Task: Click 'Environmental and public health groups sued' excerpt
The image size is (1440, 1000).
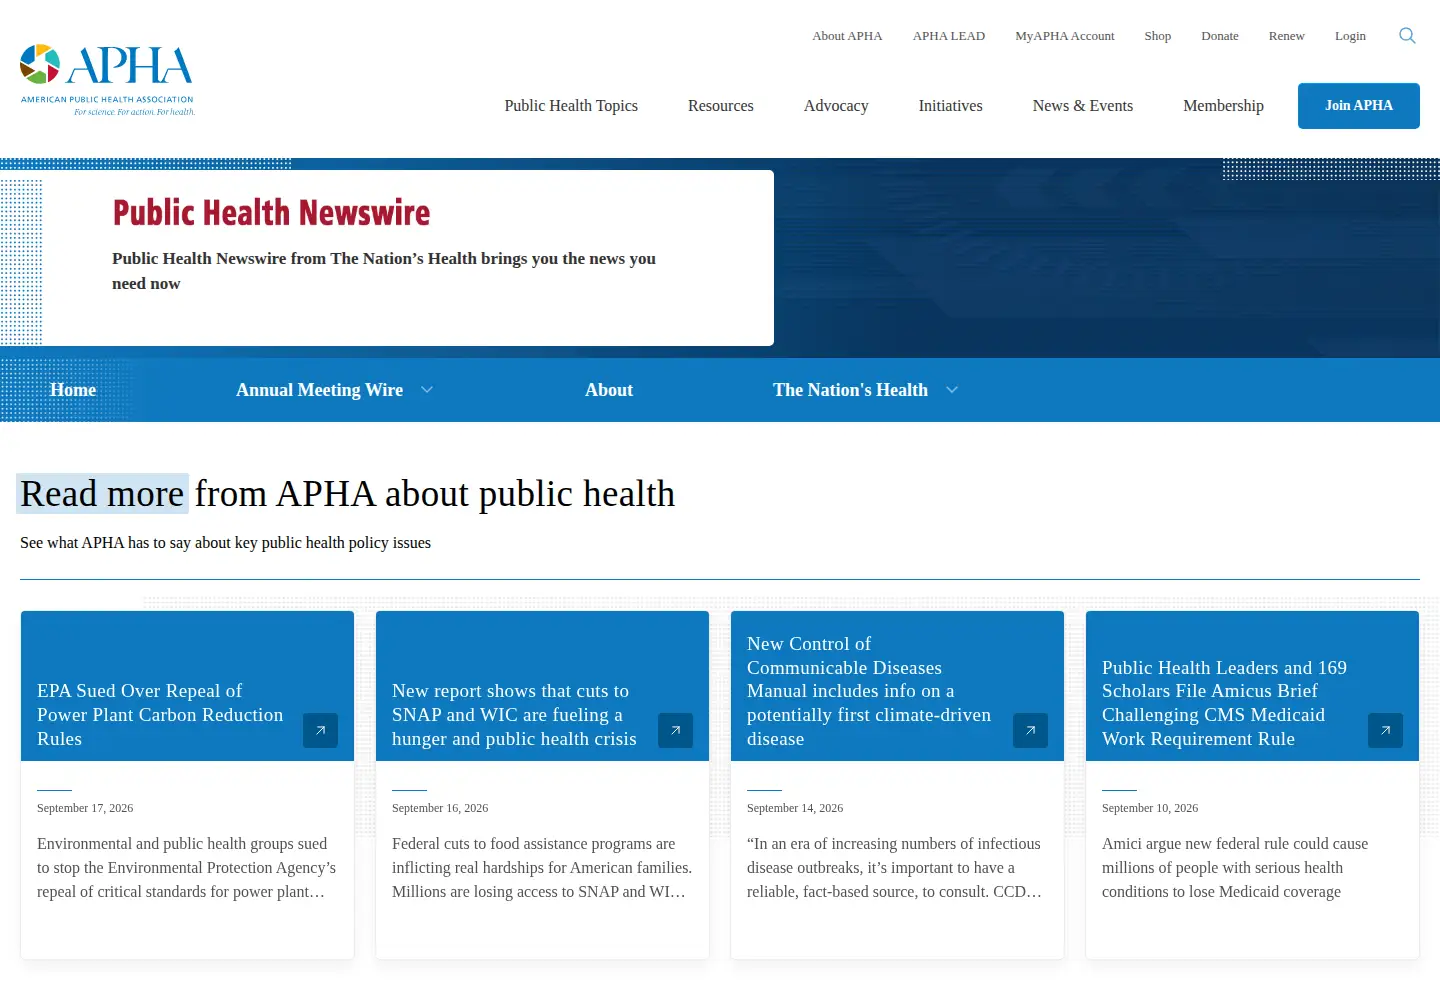Action: [x=187, y=868]
